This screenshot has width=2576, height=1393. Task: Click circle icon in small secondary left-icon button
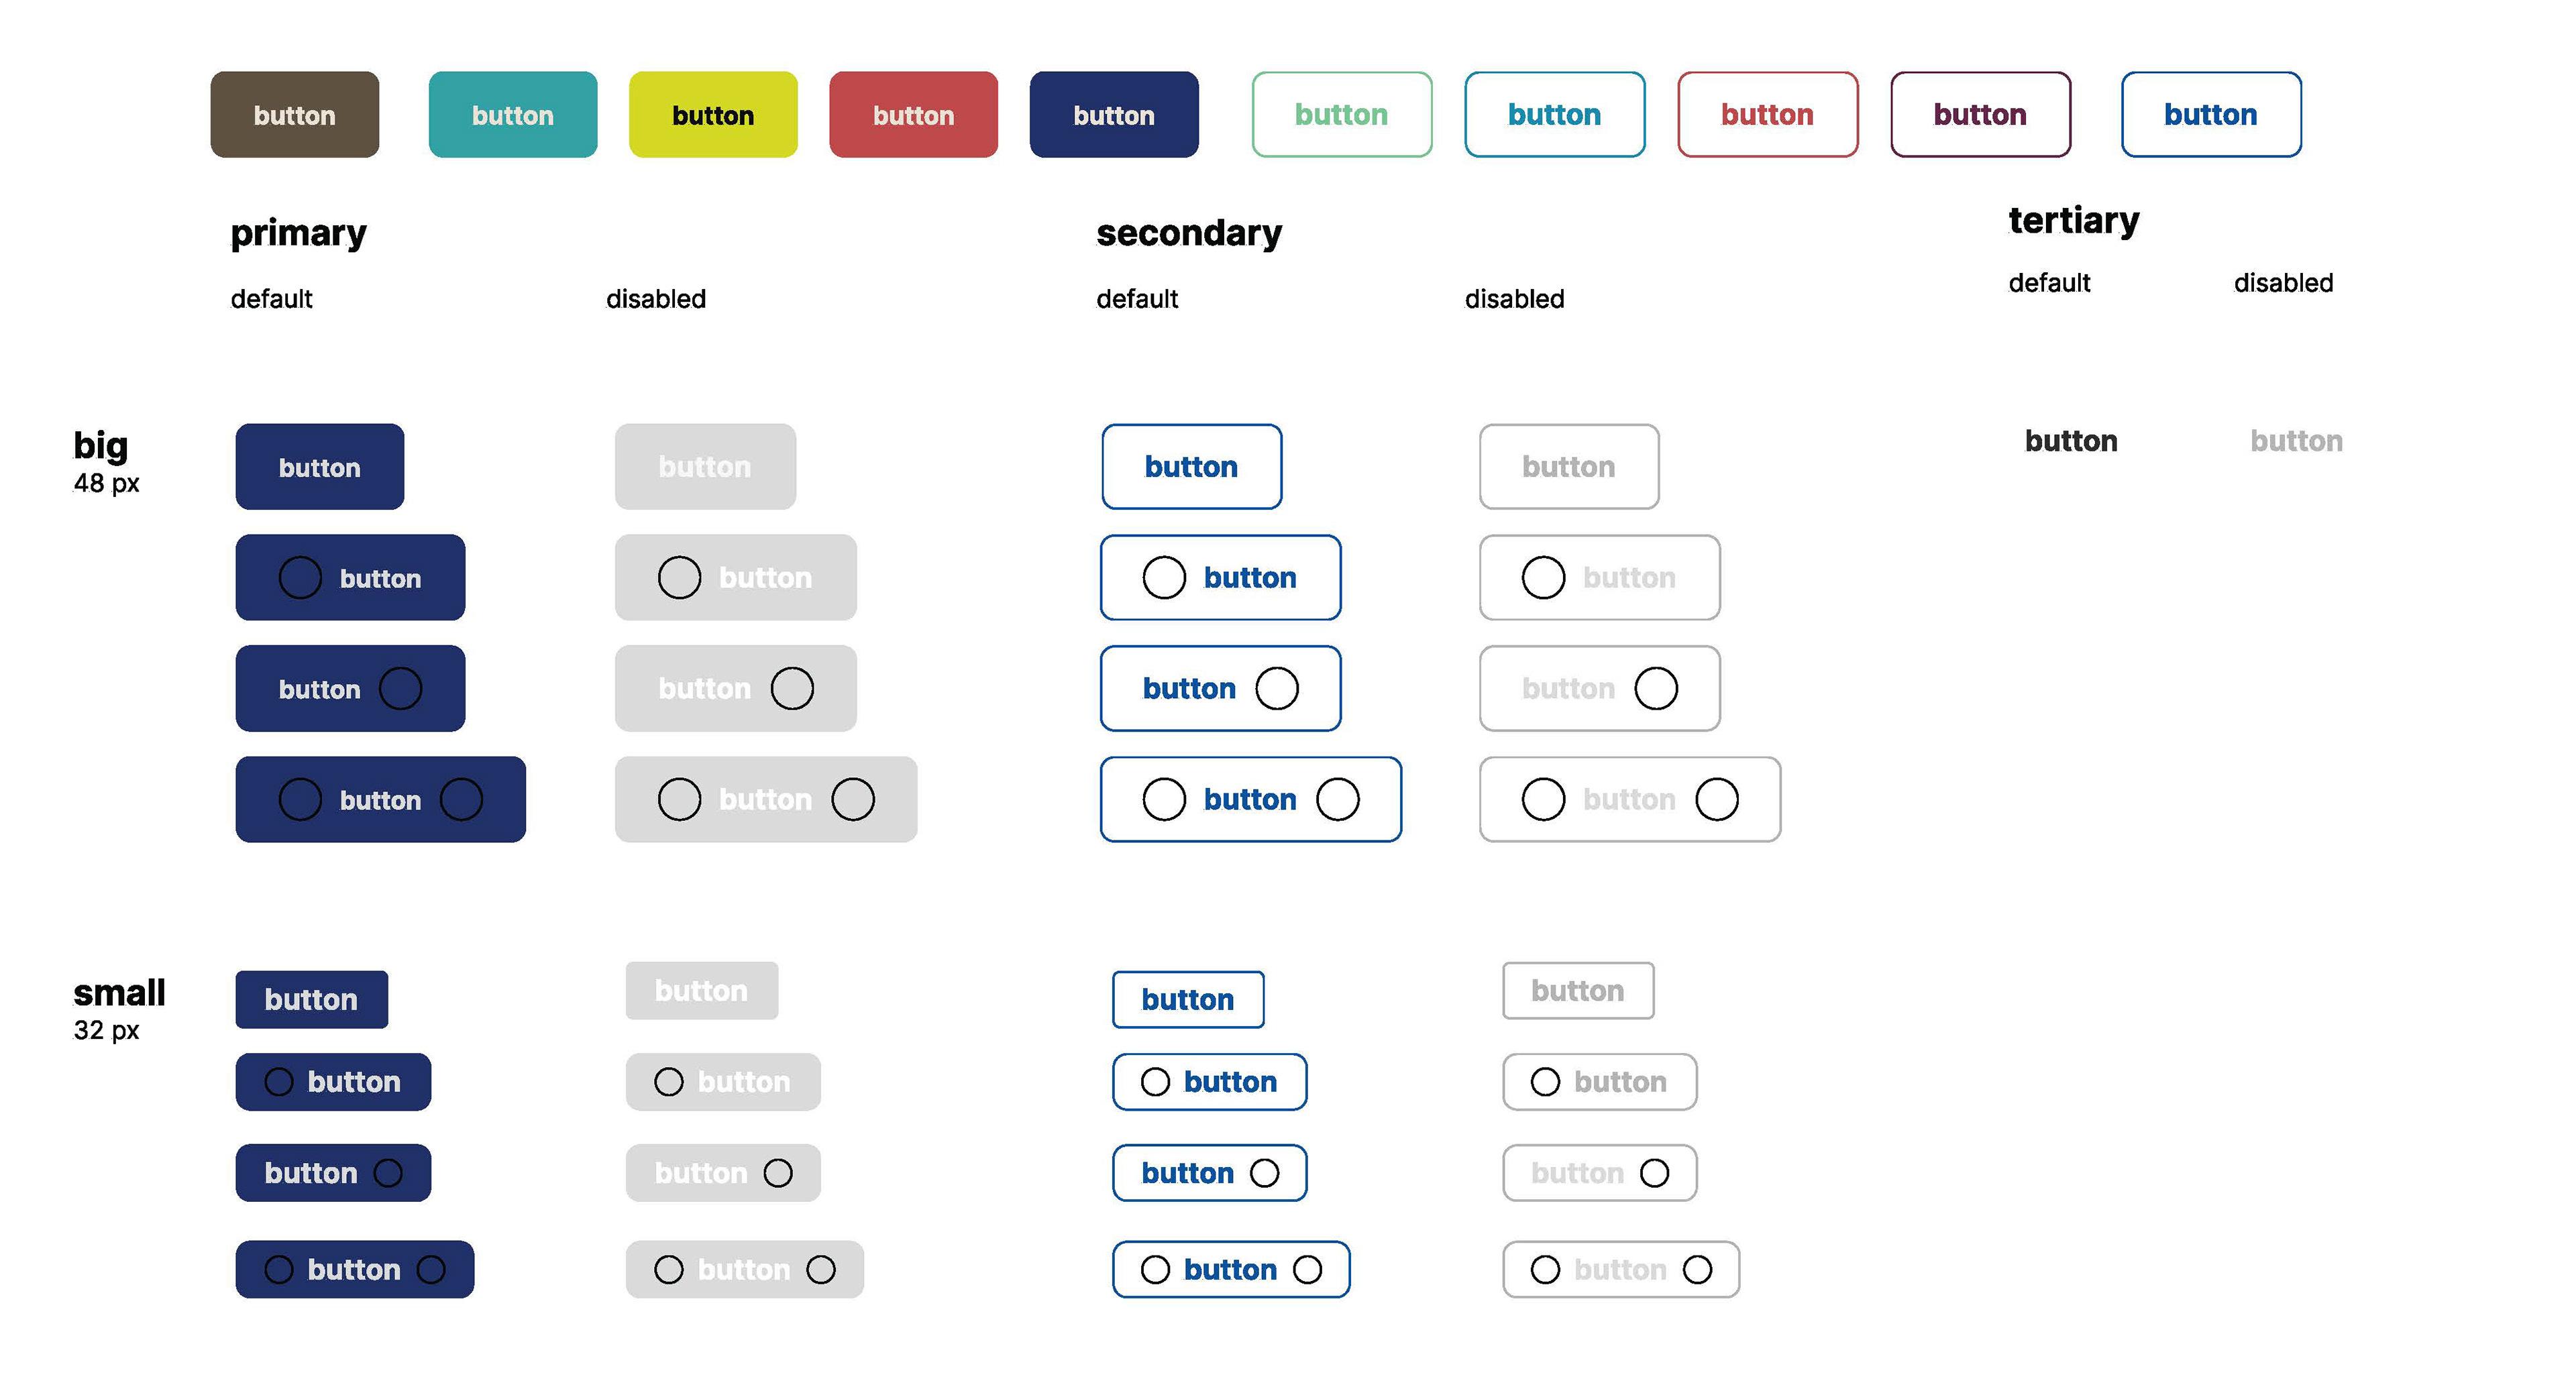click(x=1155, y=1082)
